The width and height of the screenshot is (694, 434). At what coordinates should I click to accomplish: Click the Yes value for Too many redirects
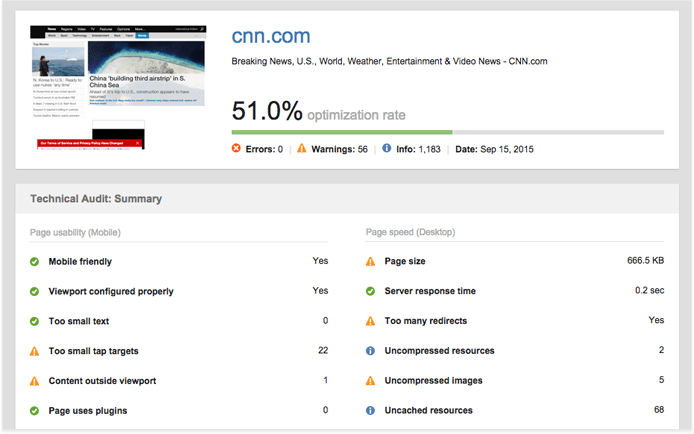tap(656, 320)
